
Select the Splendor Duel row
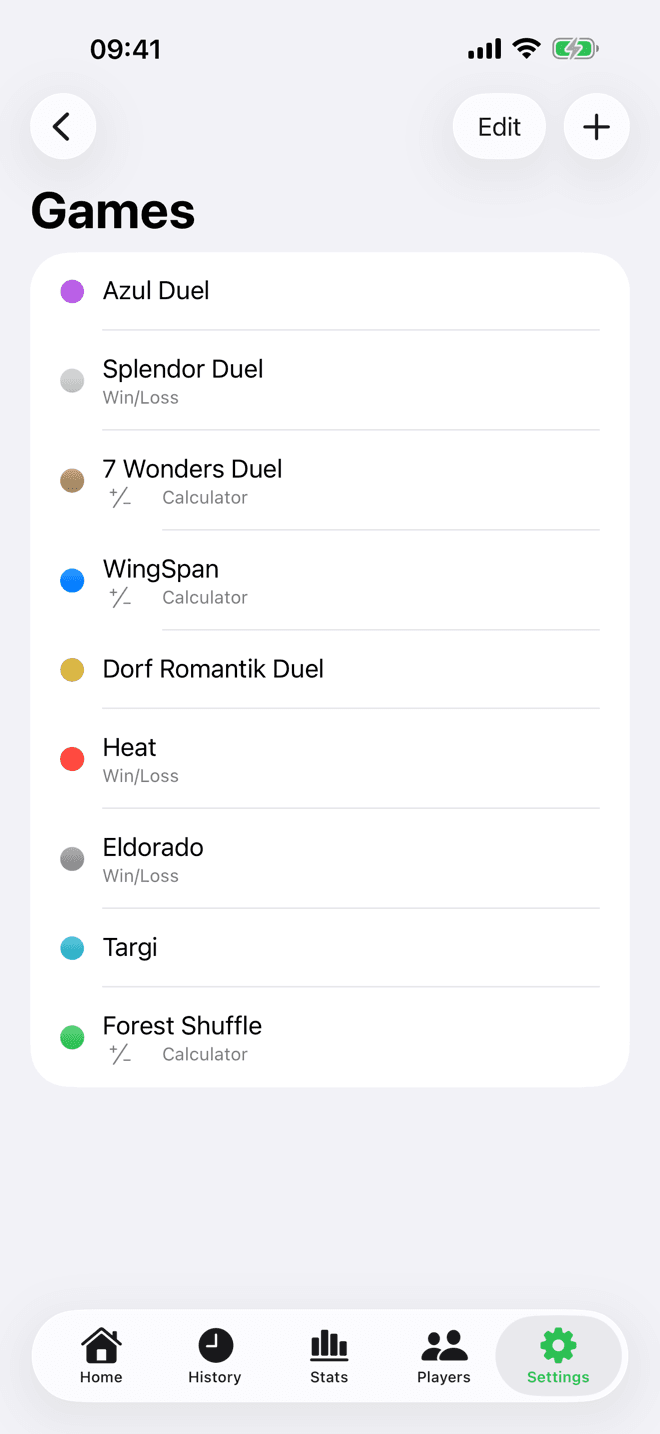pos(330,380)
